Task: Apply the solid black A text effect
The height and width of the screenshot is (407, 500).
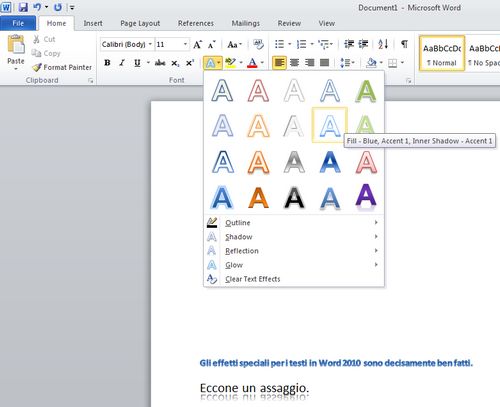Action: (294, 198)
